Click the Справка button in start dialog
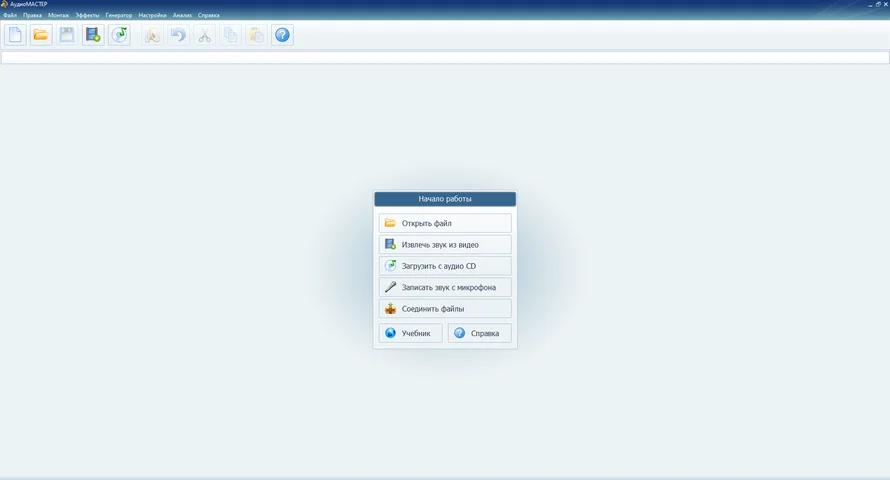Screen dimensions: 890x480 (x=480, y=333)
